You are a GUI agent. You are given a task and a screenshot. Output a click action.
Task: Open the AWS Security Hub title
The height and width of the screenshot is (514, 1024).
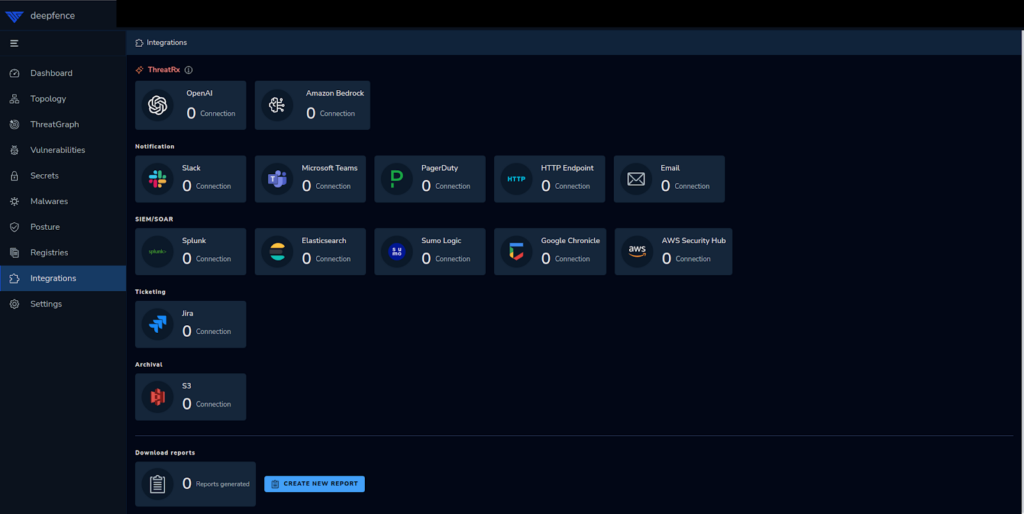694,240
